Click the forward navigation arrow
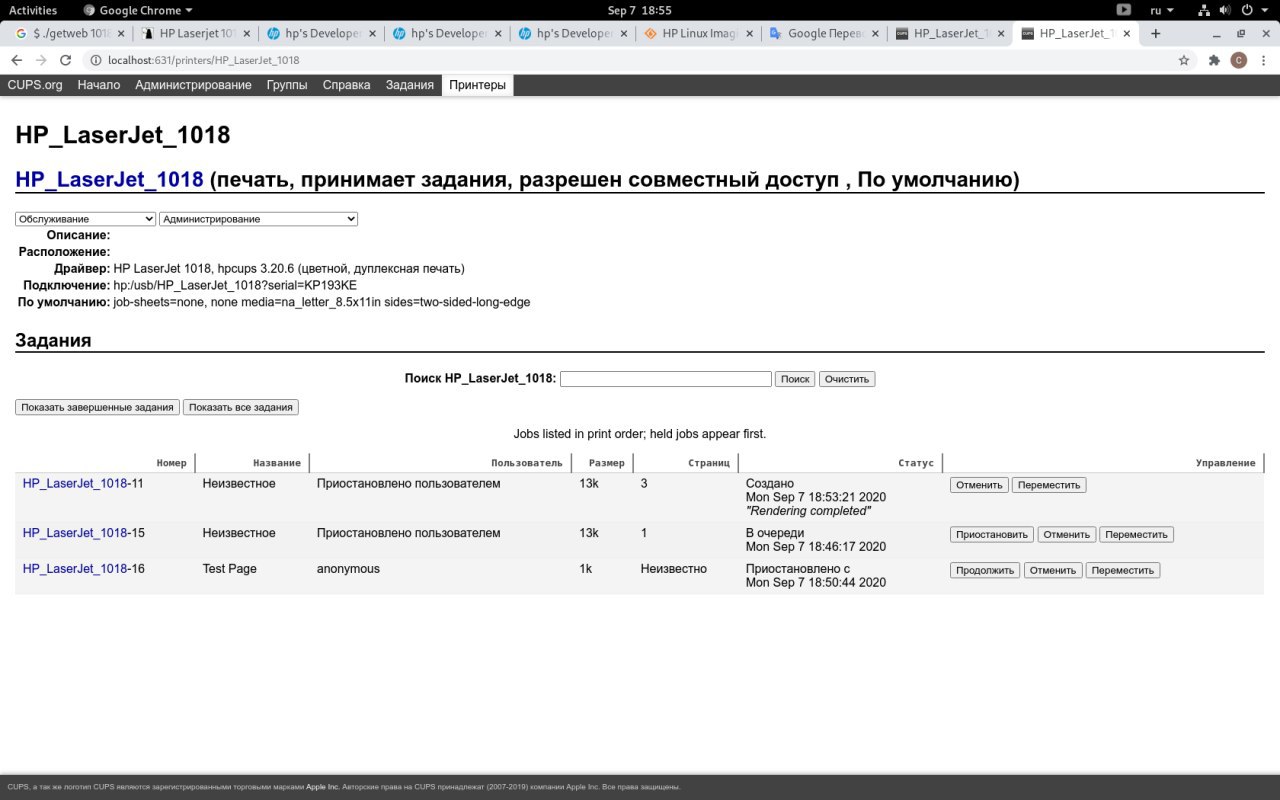The width and height of the screenshot is (1280, 800). 42,60
